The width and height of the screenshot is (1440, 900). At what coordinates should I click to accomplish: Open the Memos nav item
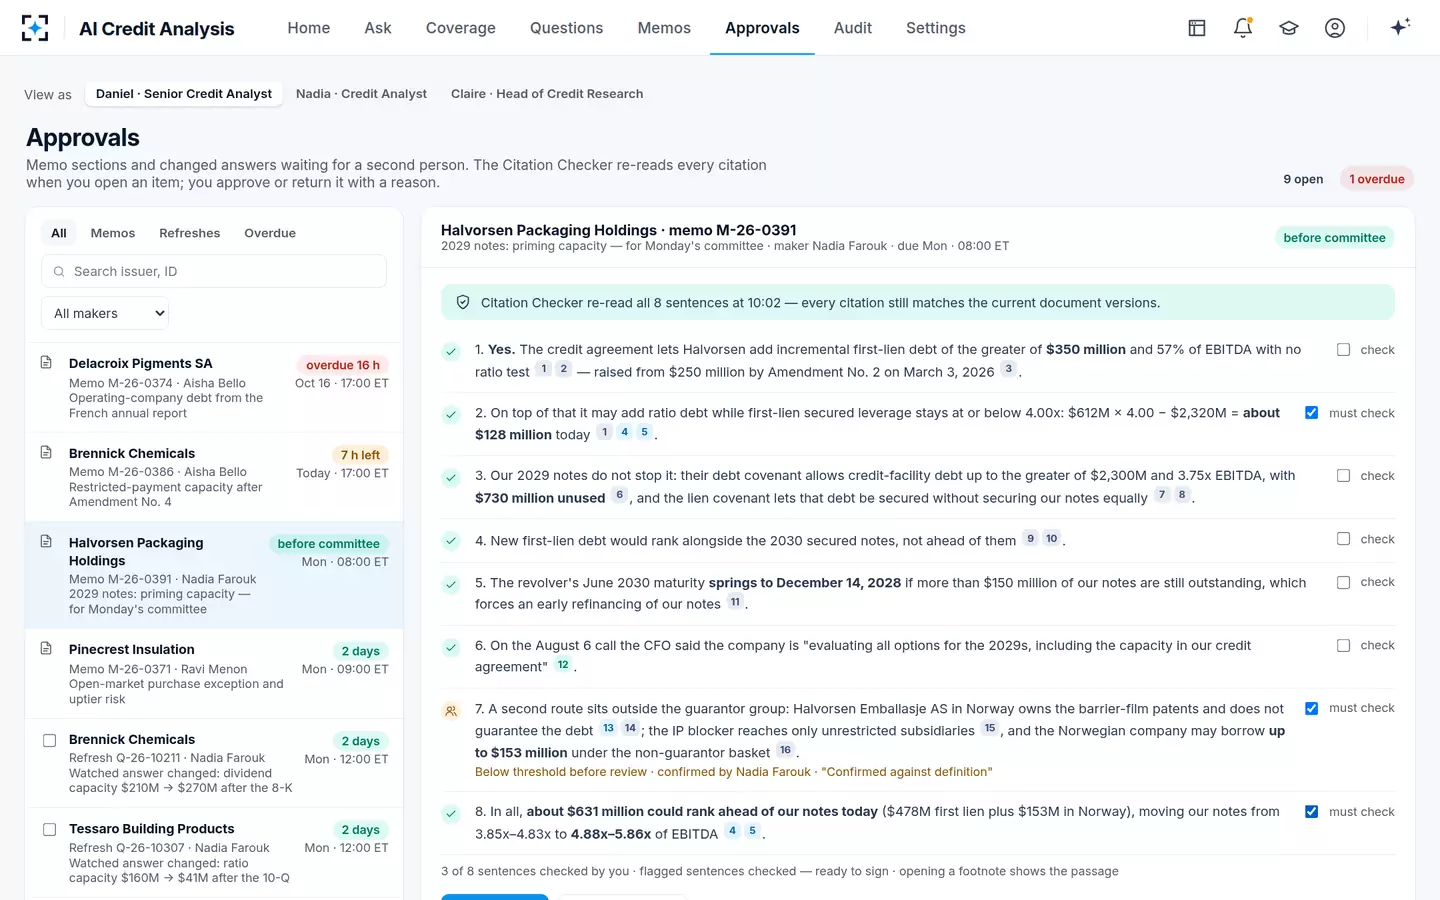pos(664,28)
